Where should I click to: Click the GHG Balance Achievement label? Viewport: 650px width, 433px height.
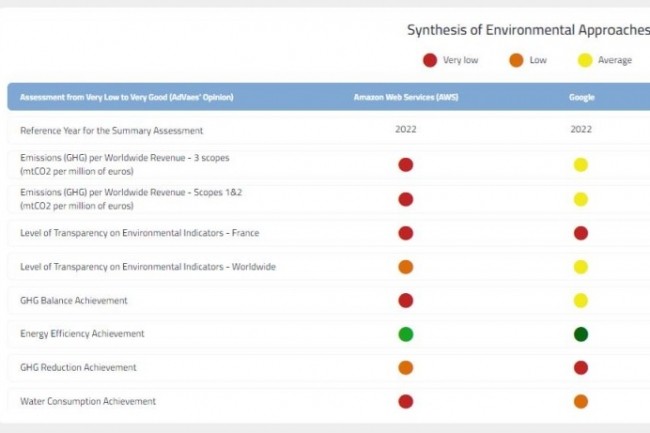[x=74, y=300]
